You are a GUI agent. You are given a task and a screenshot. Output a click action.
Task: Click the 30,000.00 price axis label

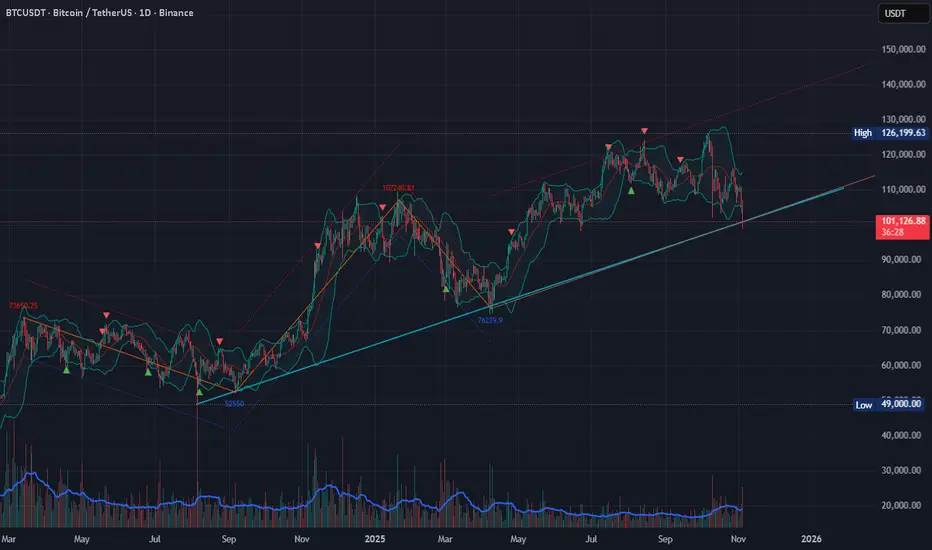coord(903,470)
